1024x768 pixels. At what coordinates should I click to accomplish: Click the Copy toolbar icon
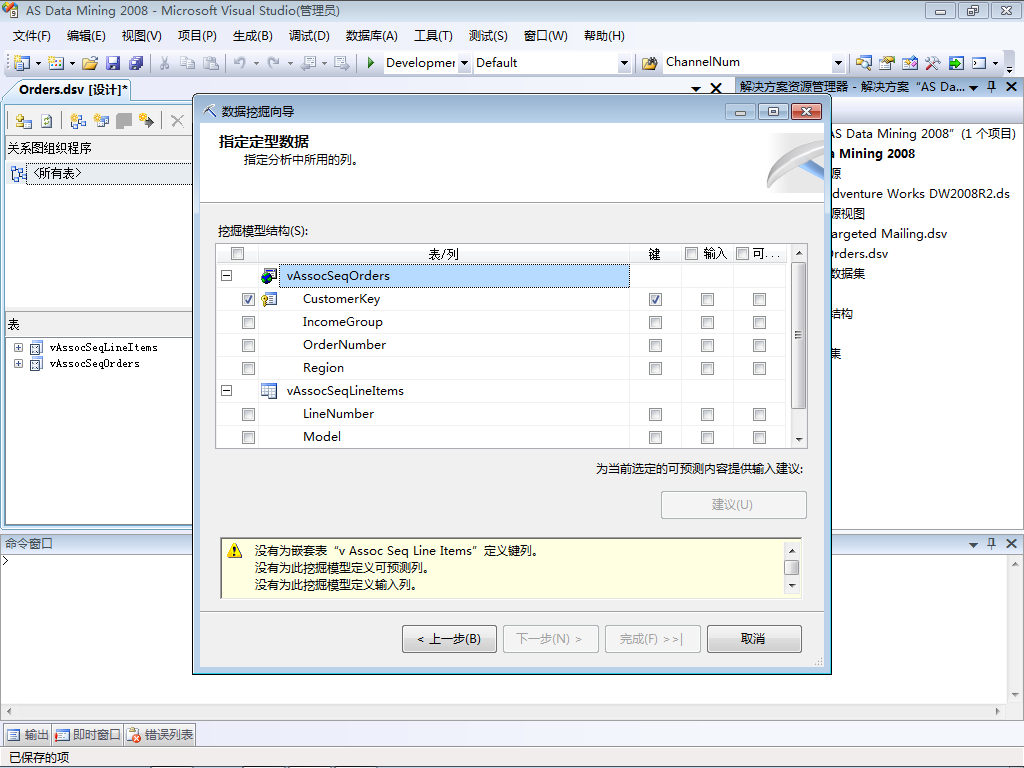(x=187, y=63)
